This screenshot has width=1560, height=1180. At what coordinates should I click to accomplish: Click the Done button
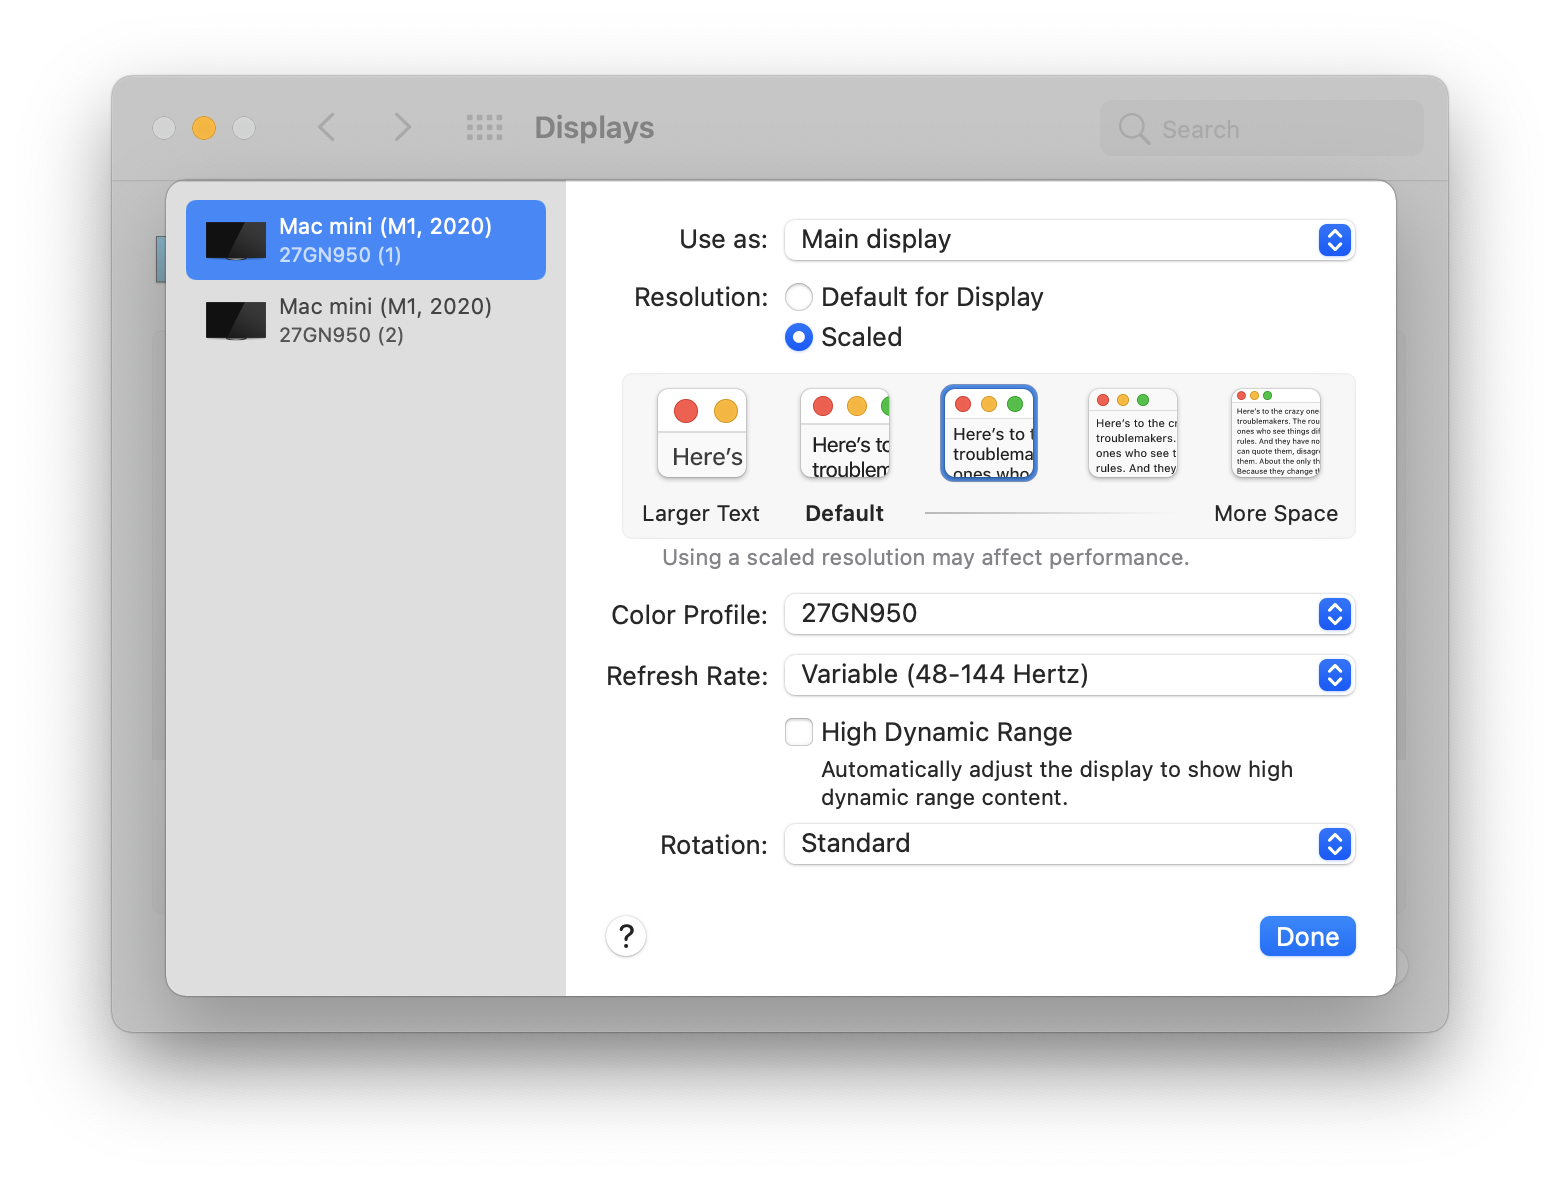(1307, 936)
